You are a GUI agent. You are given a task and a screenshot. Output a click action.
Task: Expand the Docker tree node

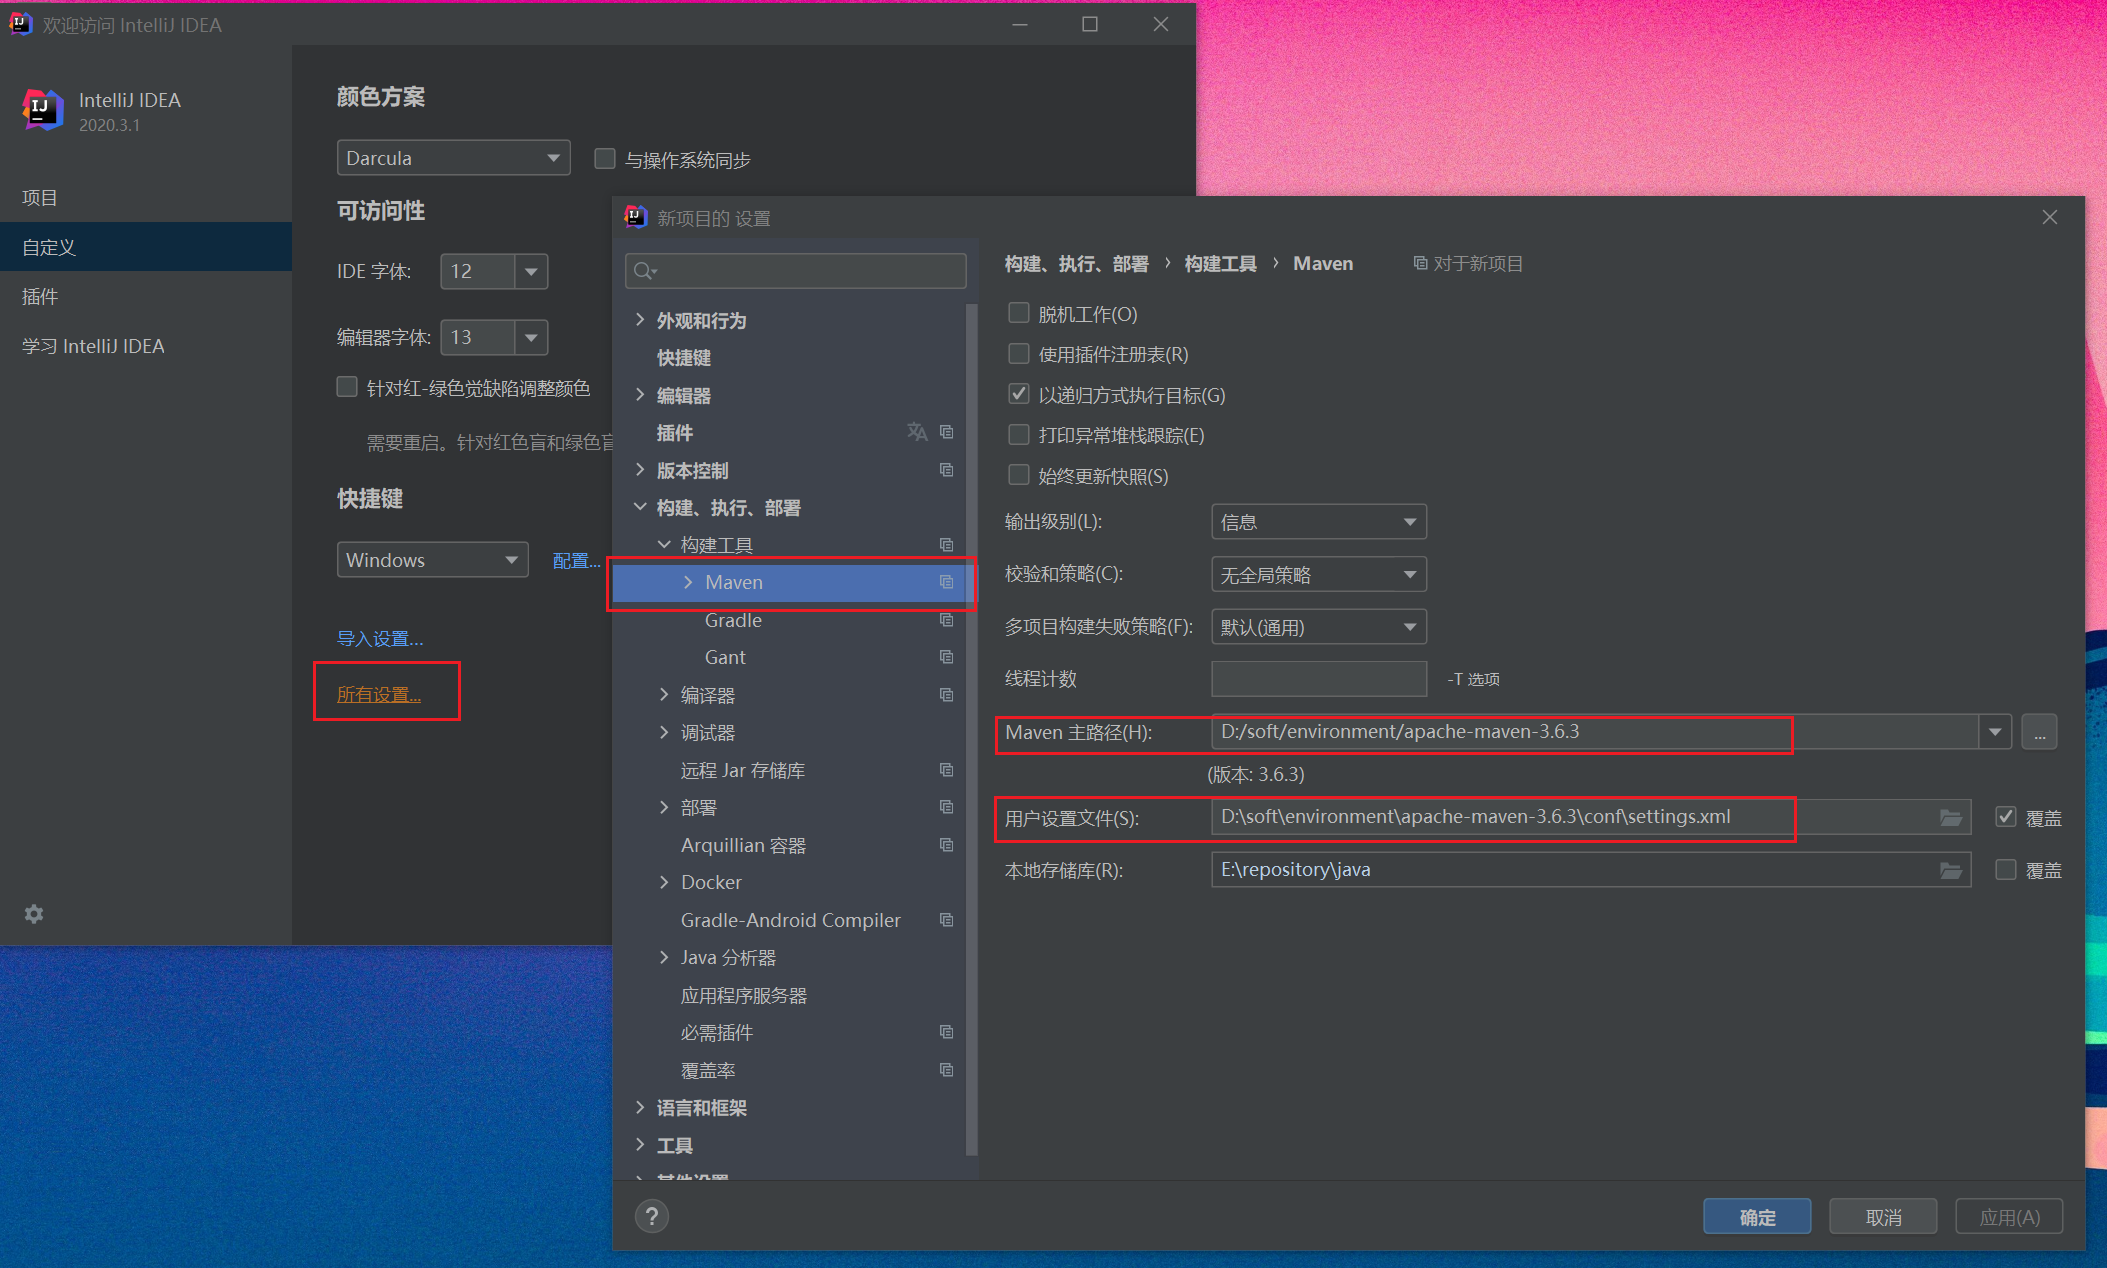pyautogui.click(x=664, y=882)
